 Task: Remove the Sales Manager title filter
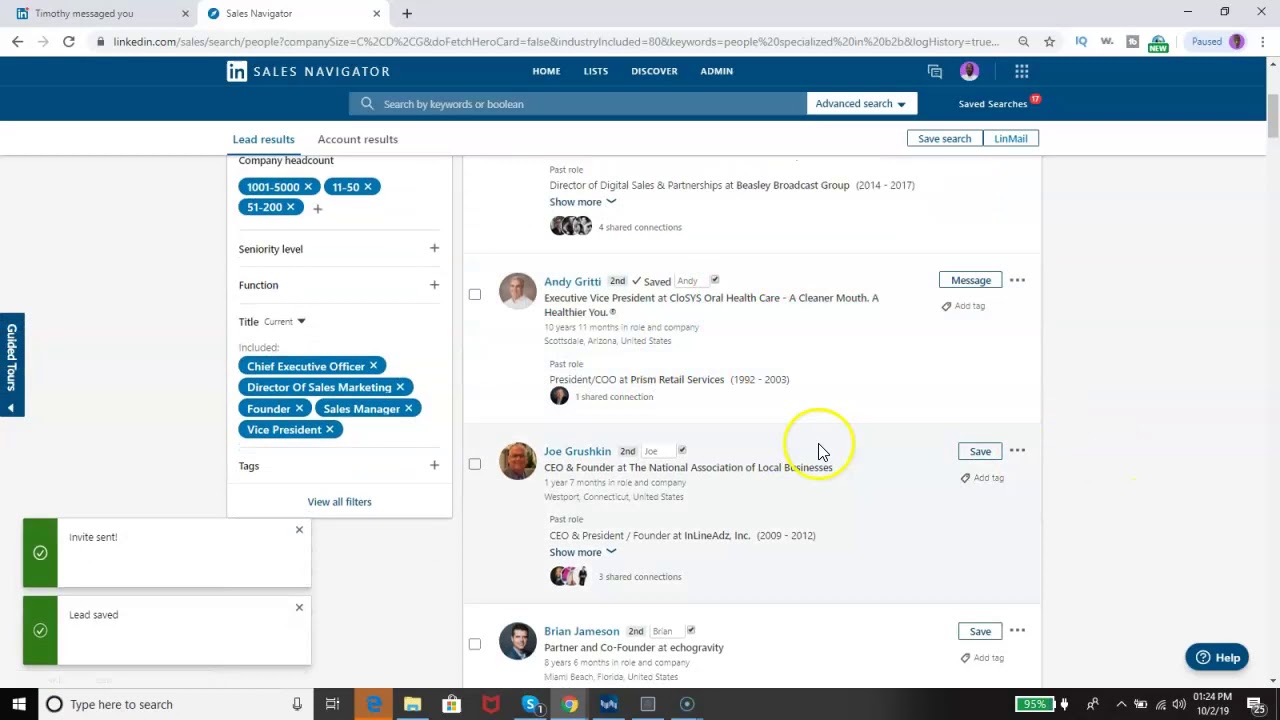pyautogui.click(x=408, y=408)
